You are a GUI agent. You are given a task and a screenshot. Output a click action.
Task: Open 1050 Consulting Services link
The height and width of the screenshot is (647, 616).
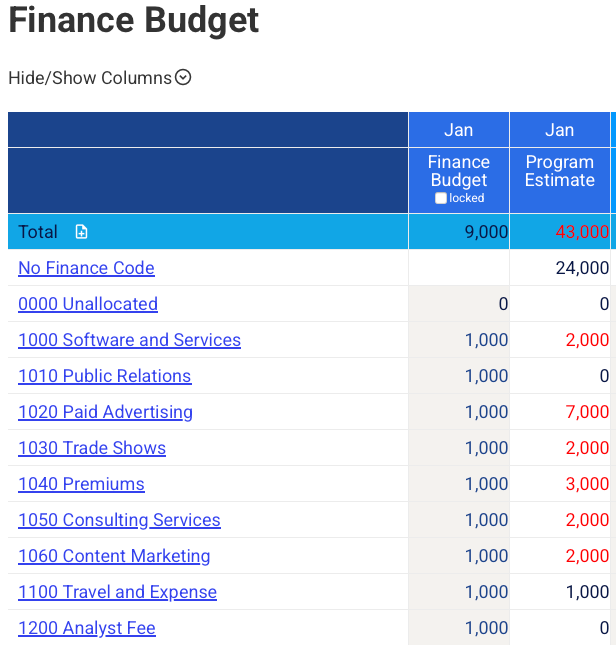point(119,520)
